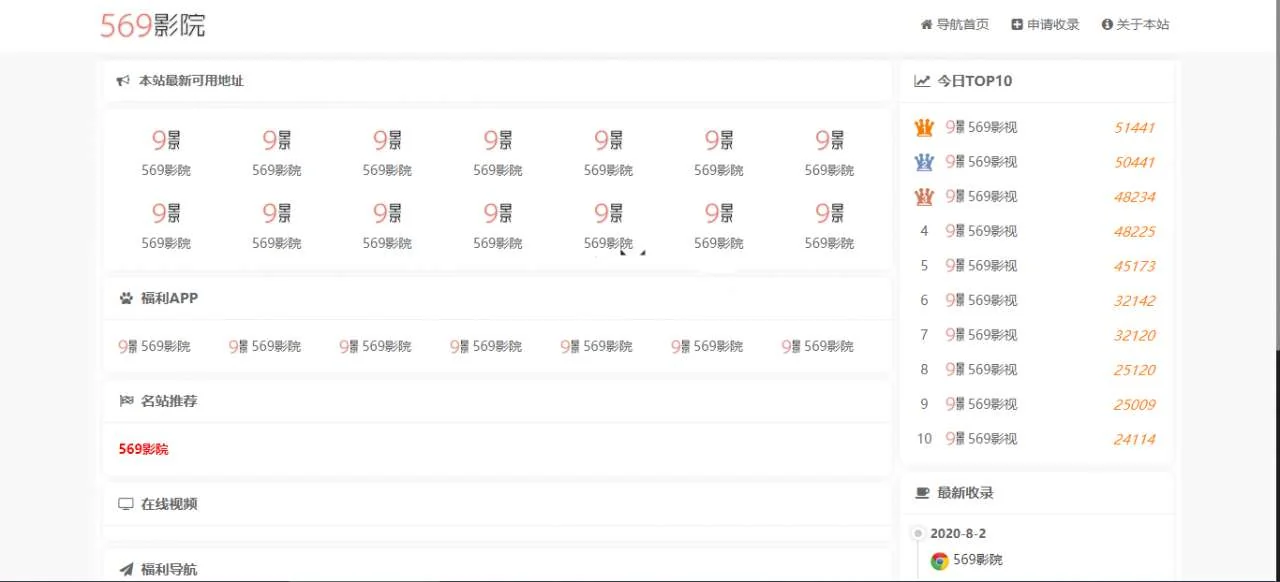Image resolution: width=1280 pixels, height=582 pixels.
Task: Open the rank 10 entry in 今日TOP10
Action: pyautogui.click(x=981, y=439)
